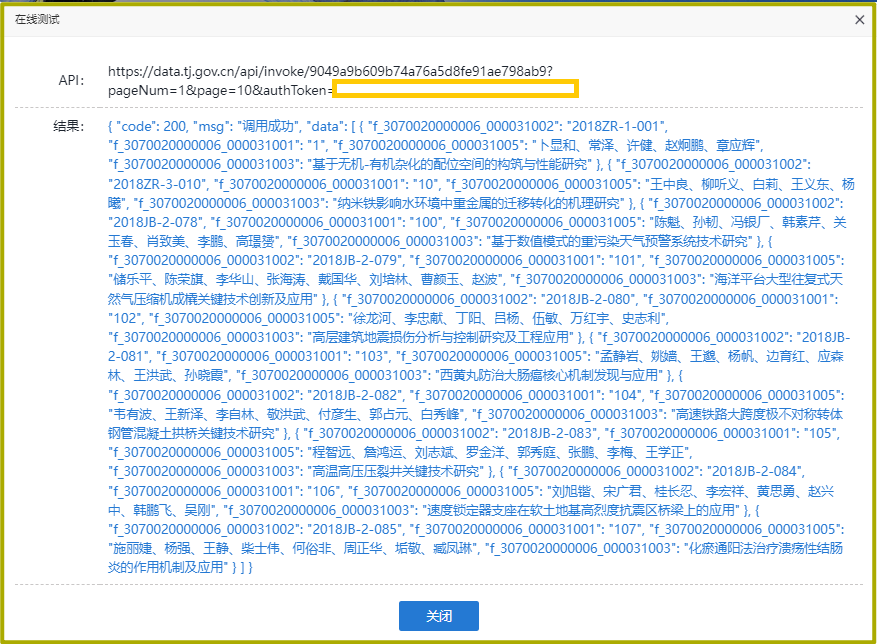Image resolution: width=877 pixels, height=644 pixels.
Task: Click the highlighted authToken value box
Action: [455, 90]
